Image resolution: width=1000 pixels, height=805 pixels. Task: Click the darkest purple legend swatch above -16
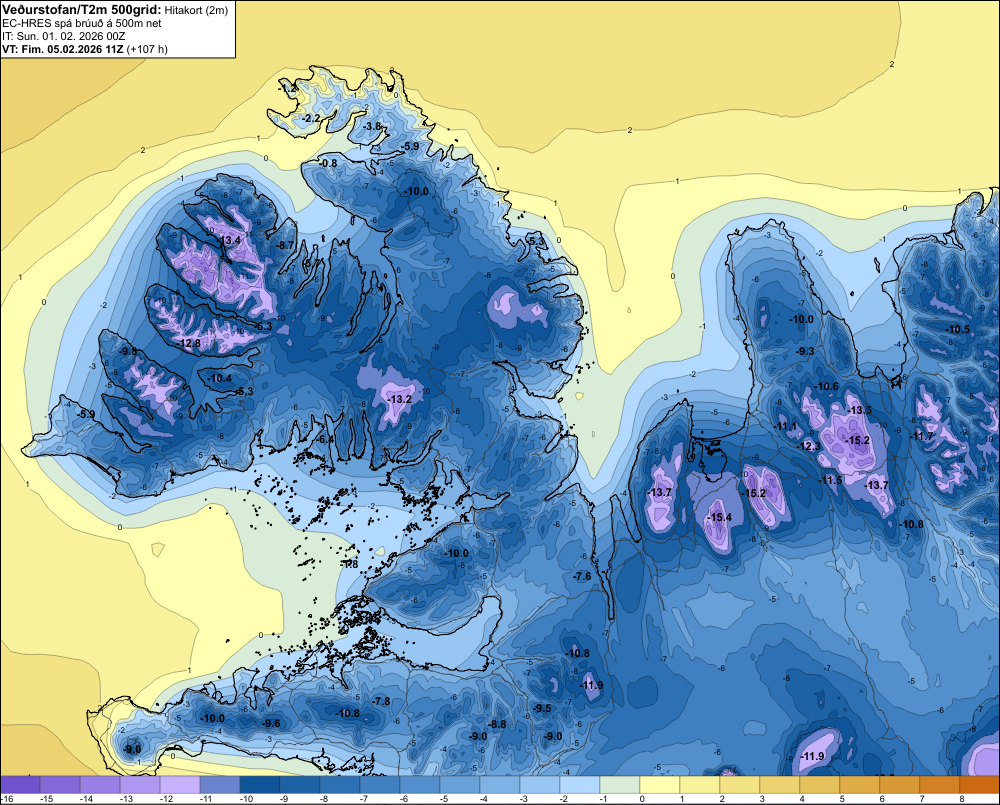(x=20, y=785)
